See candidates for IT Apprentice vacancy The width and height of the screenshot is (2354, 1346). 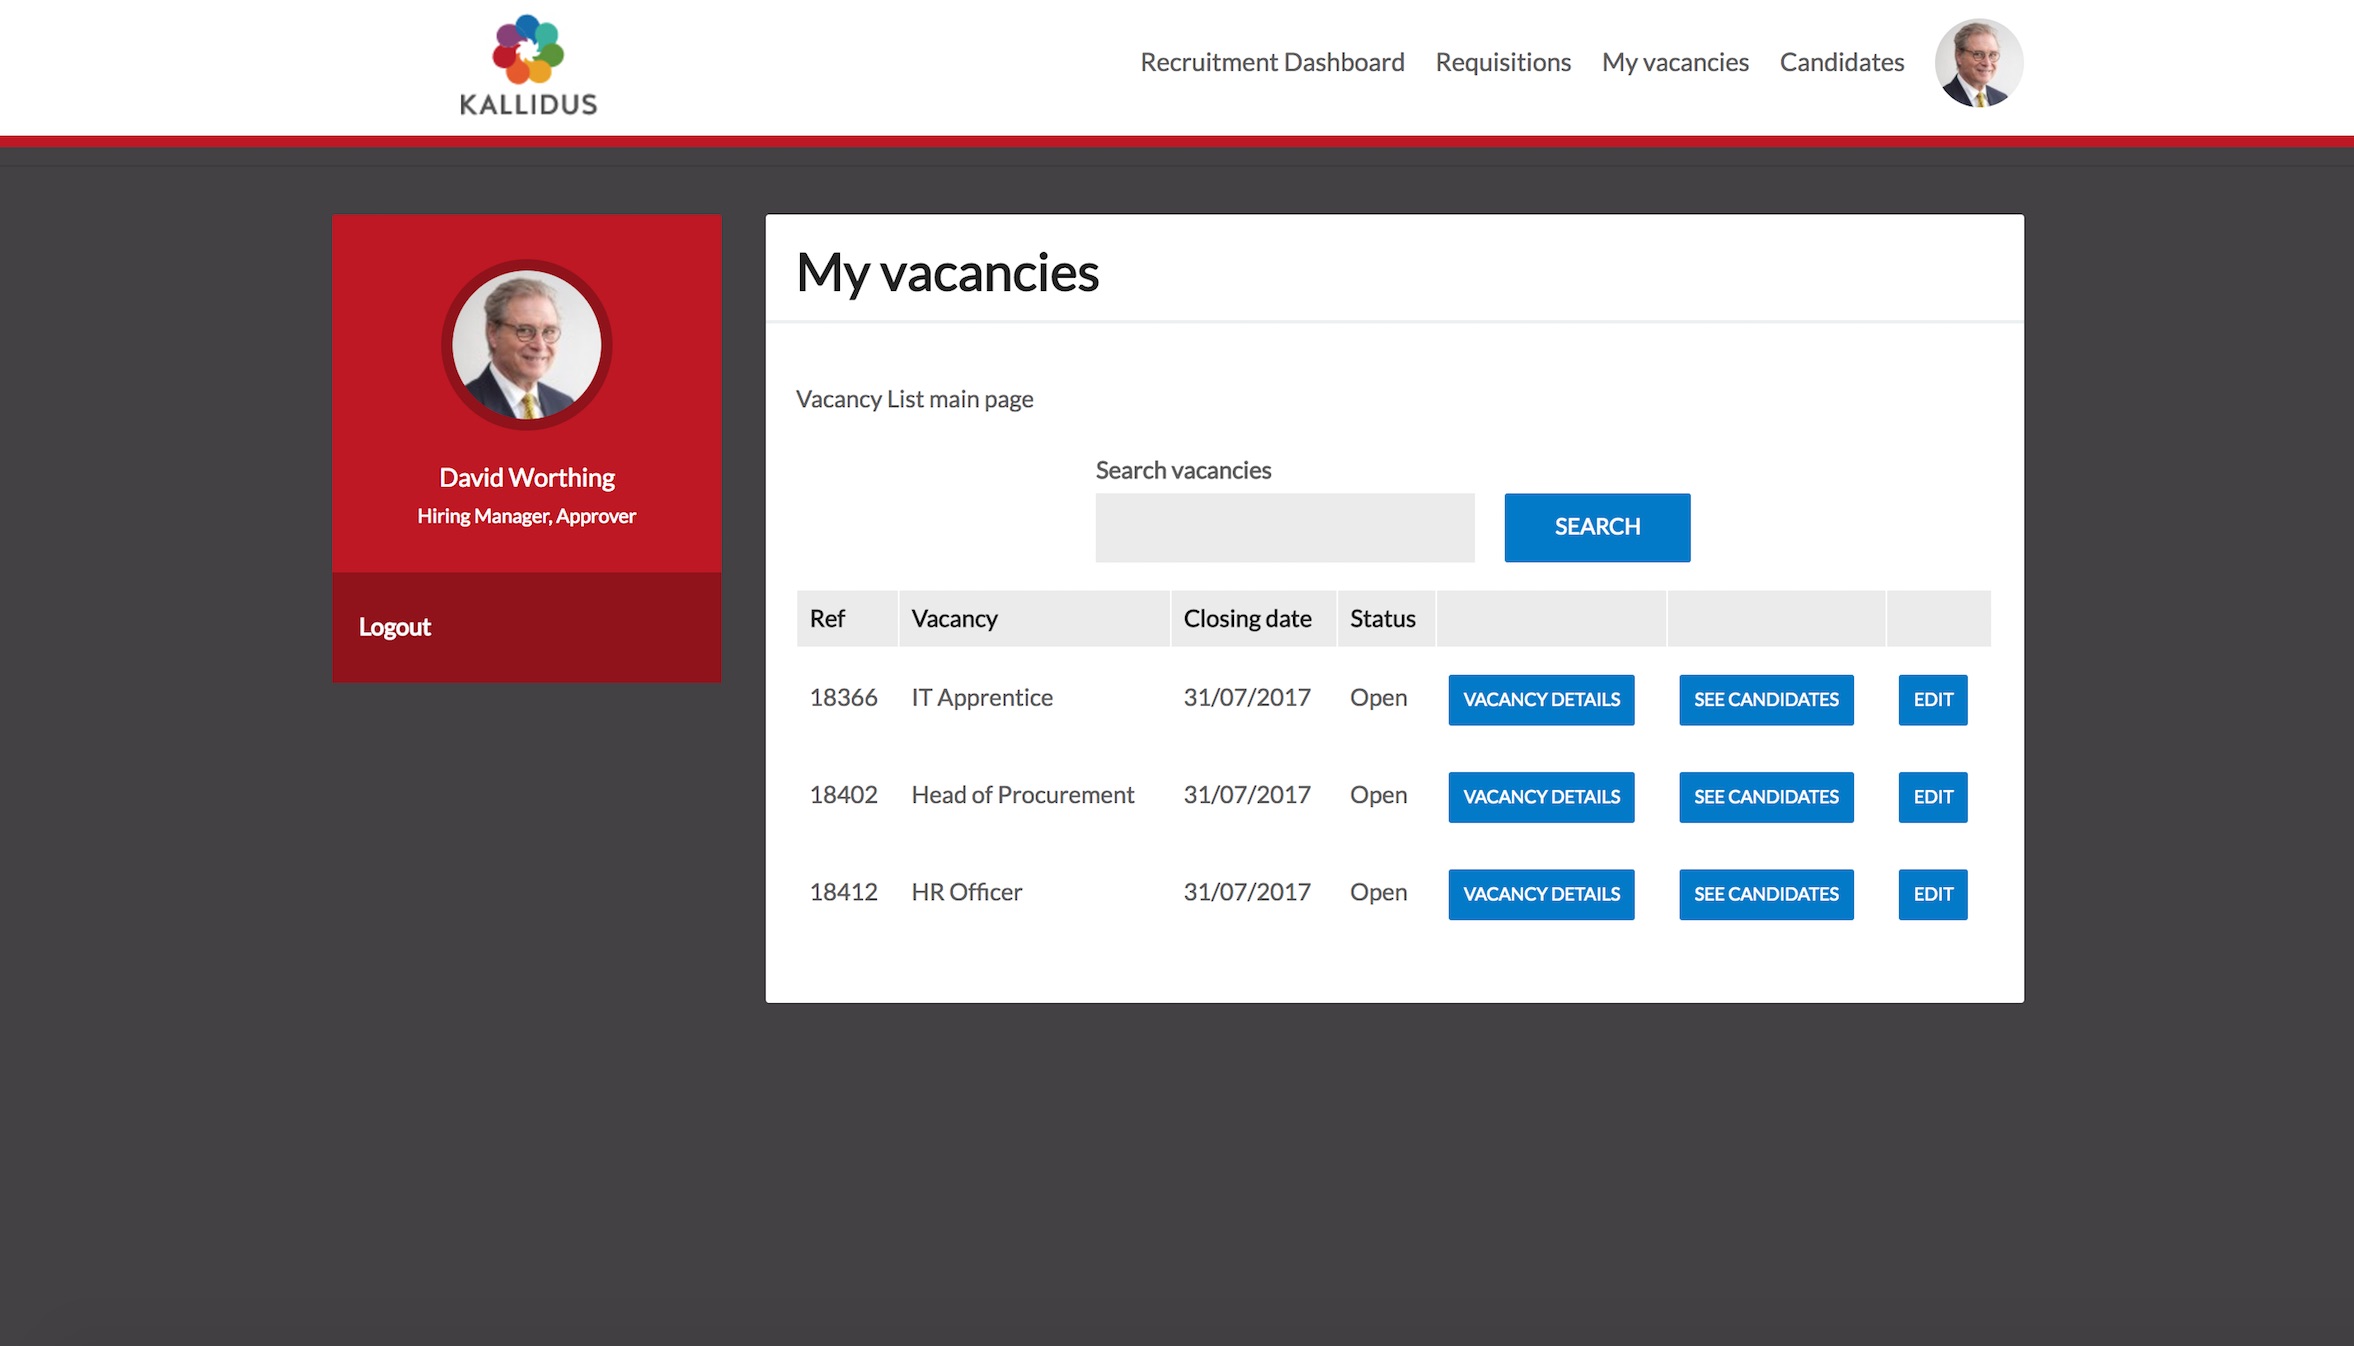click(1766, 700)
